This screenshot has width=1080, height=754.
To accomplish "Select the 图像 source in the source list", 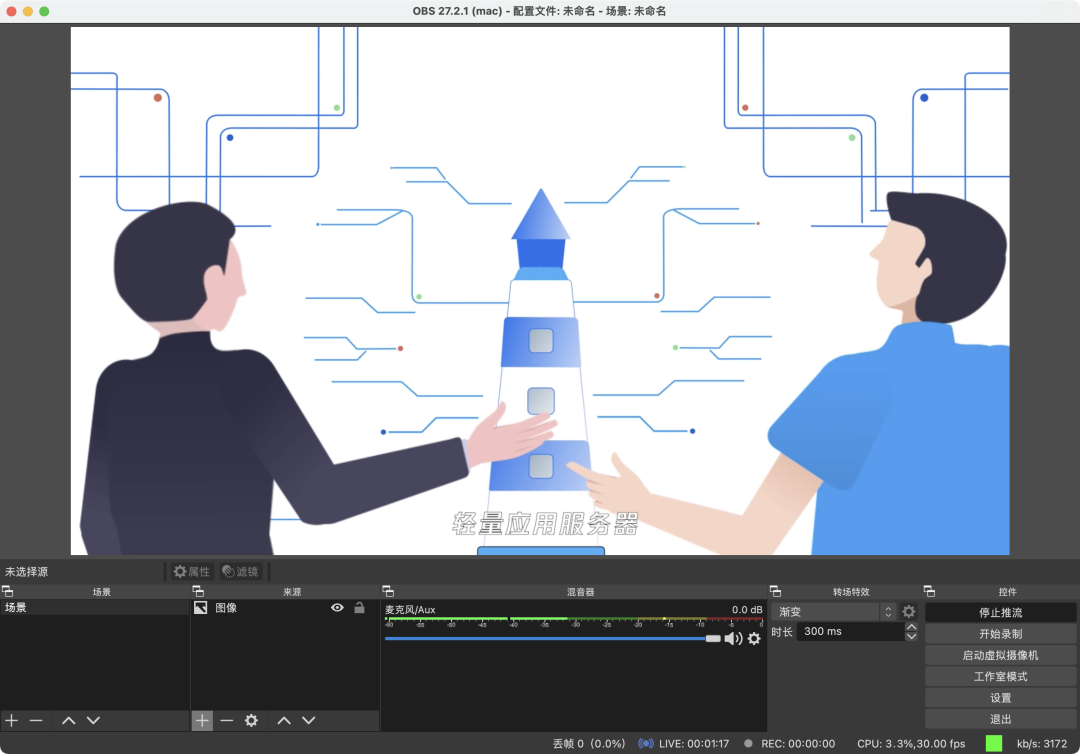I will click(x=284, y=608).
